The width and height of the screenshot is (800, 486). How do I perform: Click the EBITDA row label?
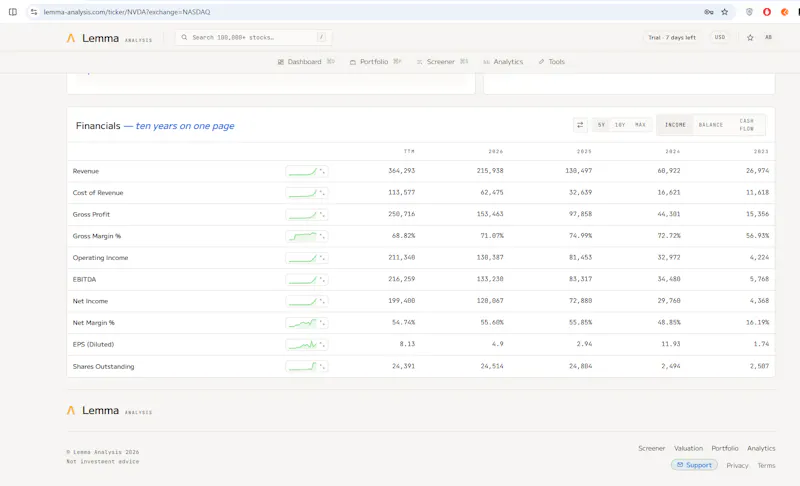(x=84, y=279)
